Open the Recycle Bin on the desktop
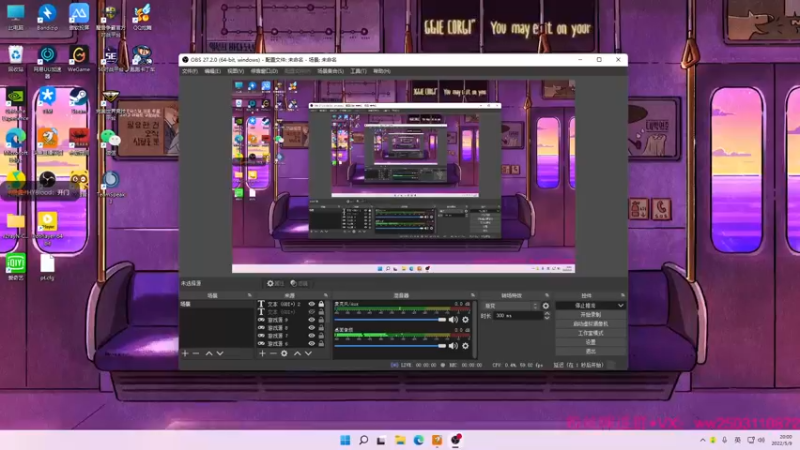 15,59
